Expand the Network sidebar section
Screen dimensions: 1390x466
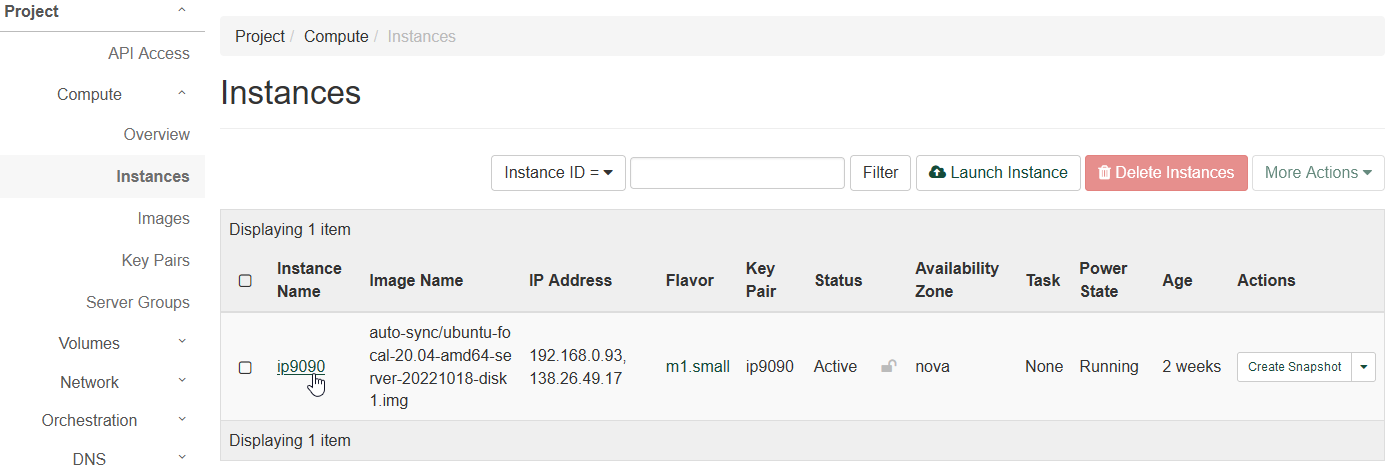click(x=181, y=382)
